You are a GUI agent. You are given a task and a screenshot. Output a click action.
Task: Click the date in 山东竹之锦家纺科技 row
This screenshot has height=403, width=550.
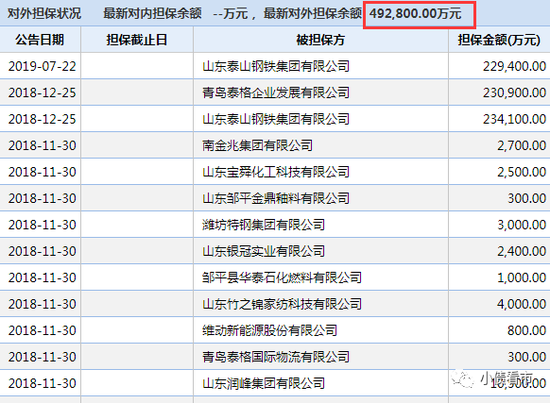(42, 304)
